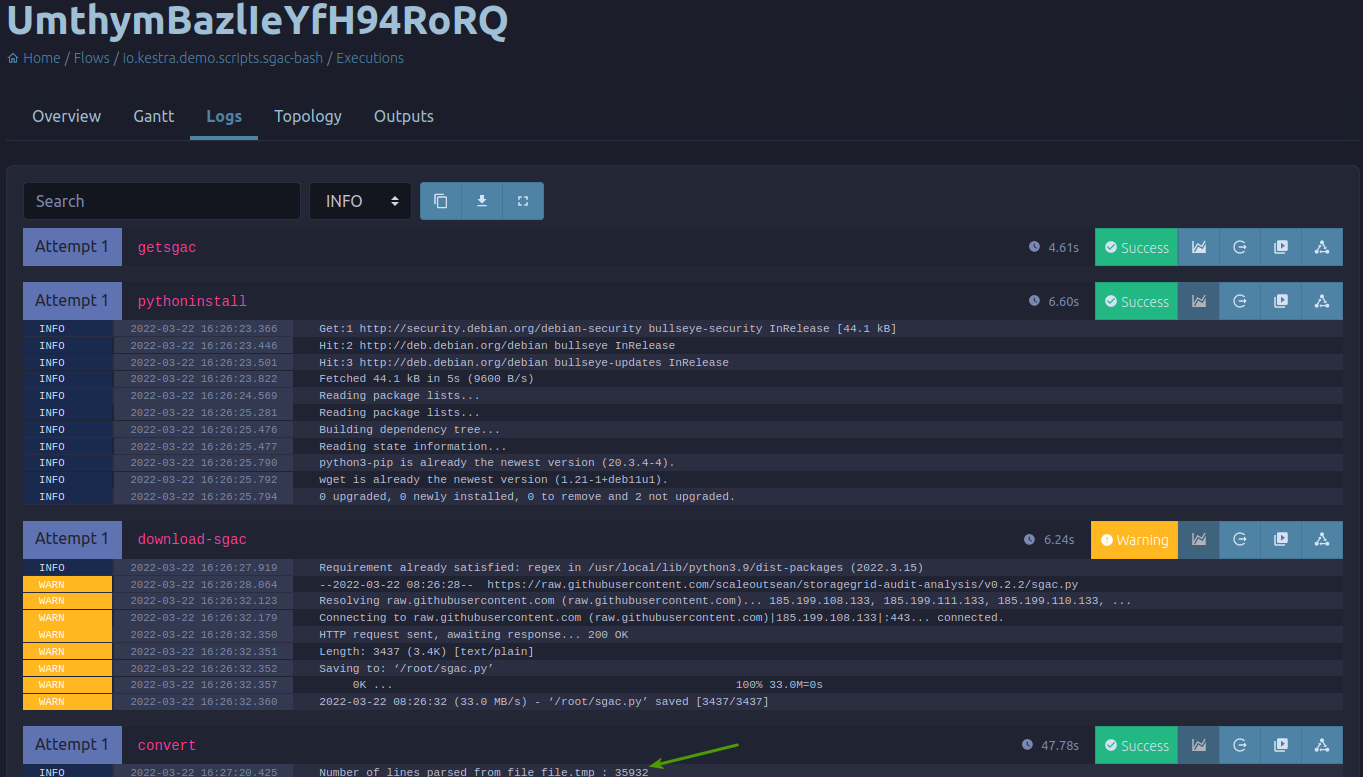1363x777 pixels.
Task: Download logs with the download icon
Action: (x=482, y=201)
